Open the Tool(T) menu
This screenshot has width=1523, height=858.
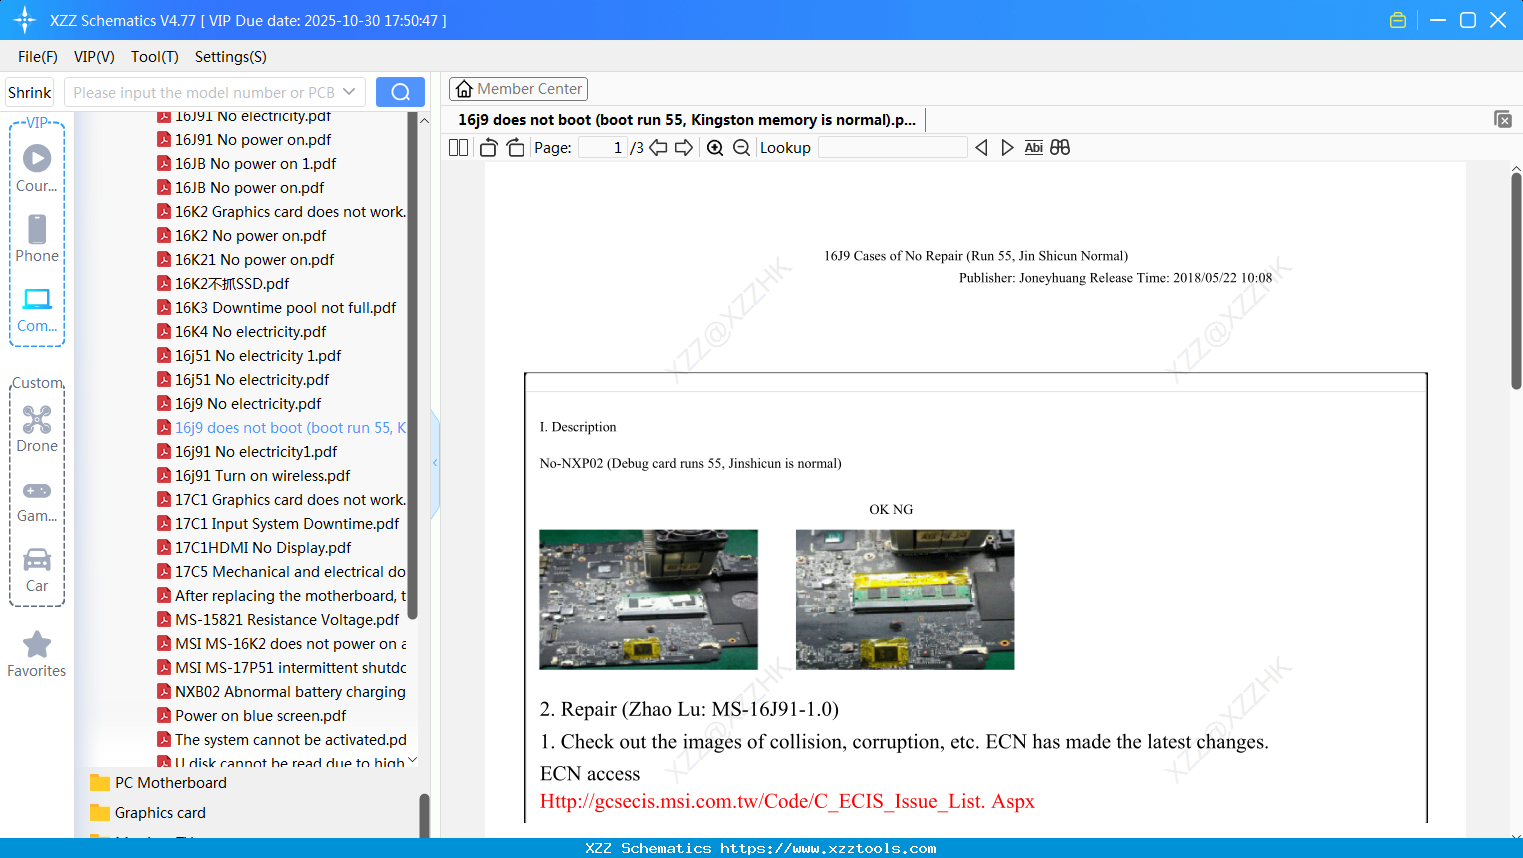pyautogui.click(x=155, y=57)
